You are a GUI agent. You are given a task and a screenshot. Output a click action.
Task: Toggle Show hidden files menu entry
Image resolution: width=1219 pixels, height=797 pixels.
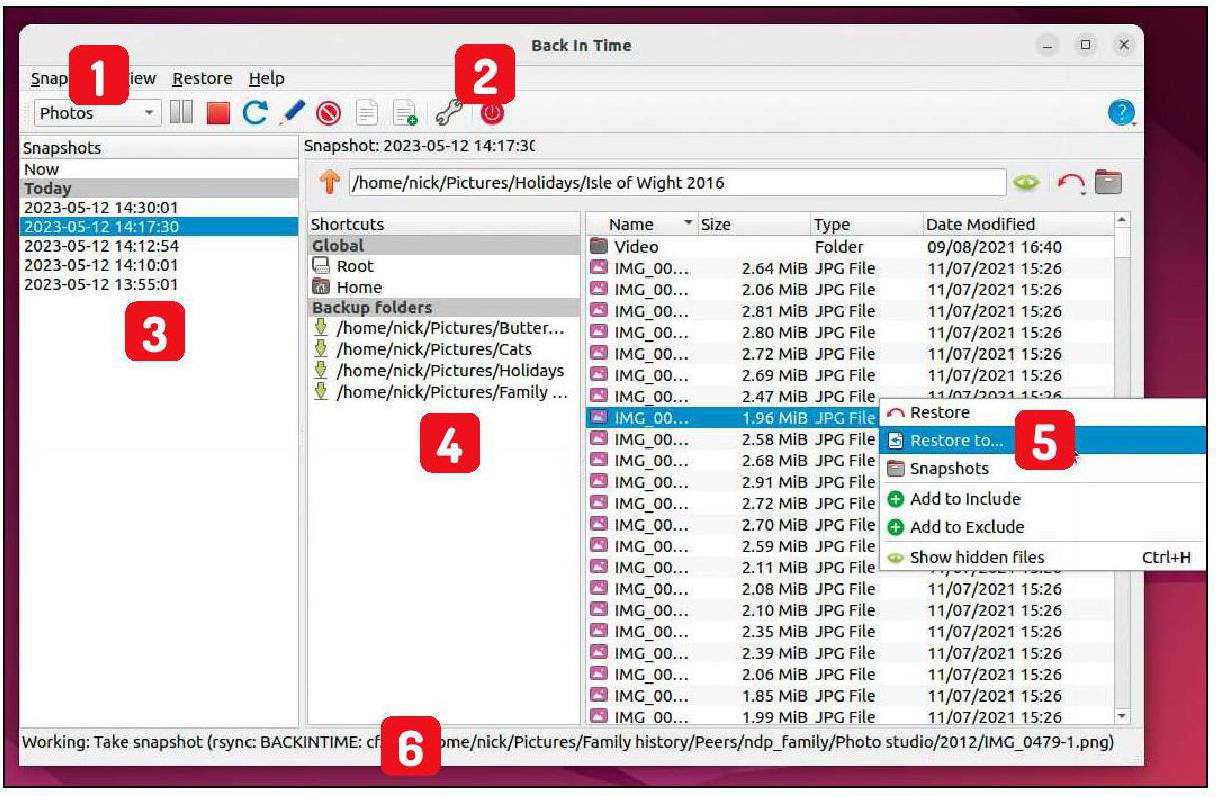tap(1042, 557)
